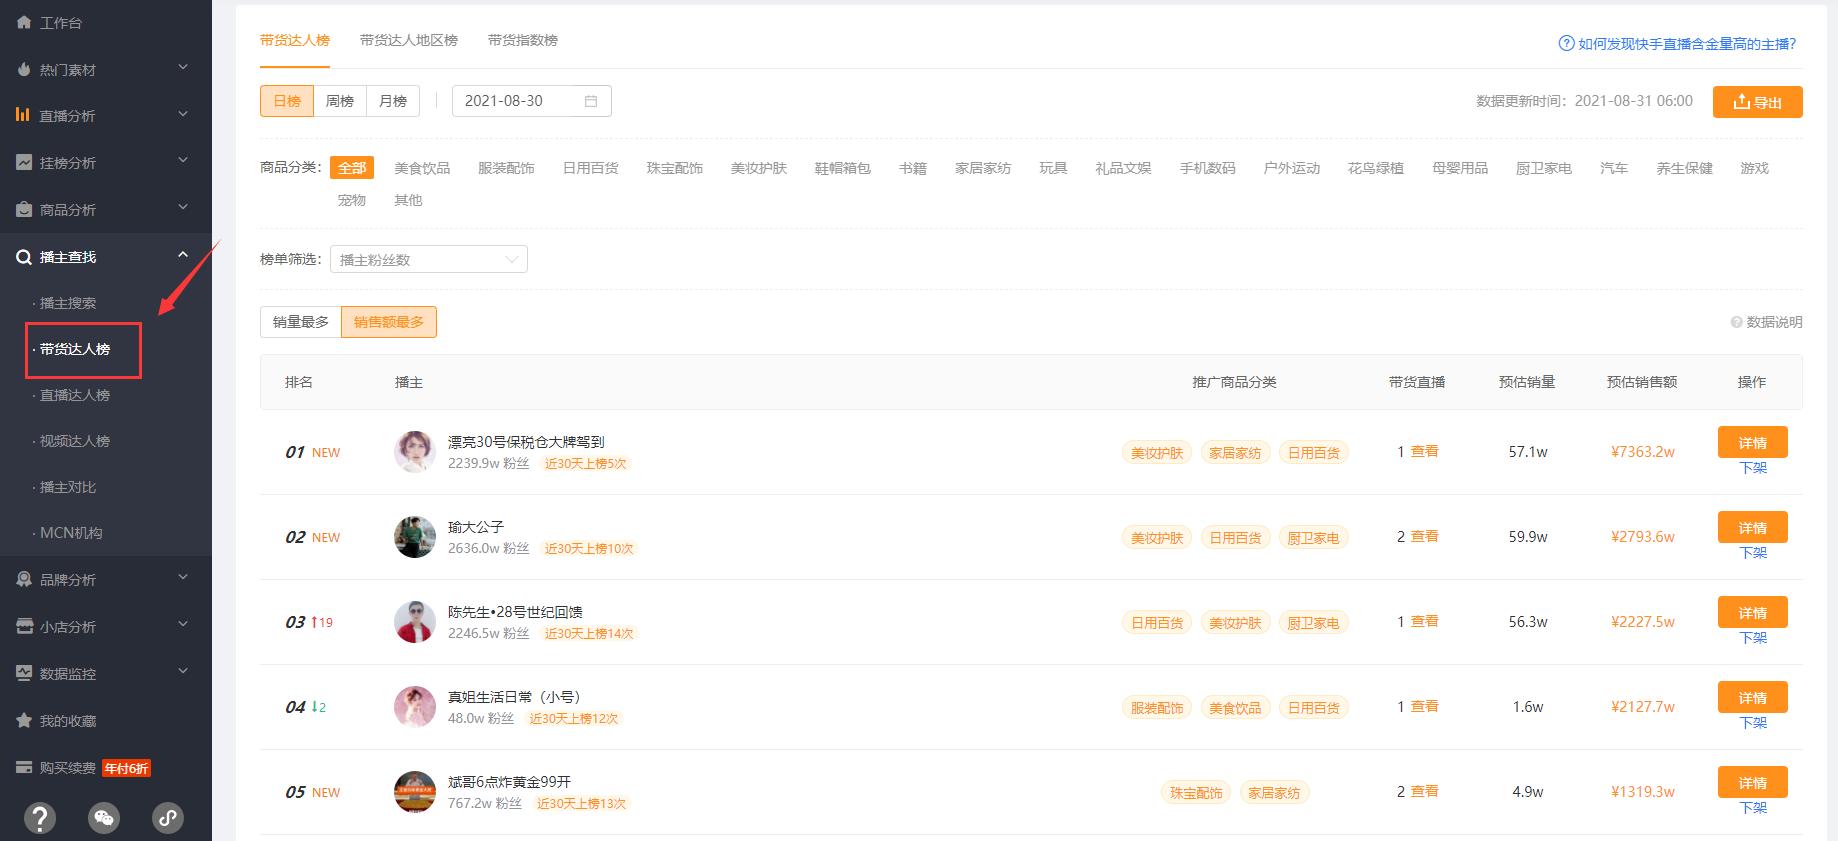The width and height of the screenshot is (1838, 841).
Task: Filter by 手机数码 category
Action: (1208, 168)
